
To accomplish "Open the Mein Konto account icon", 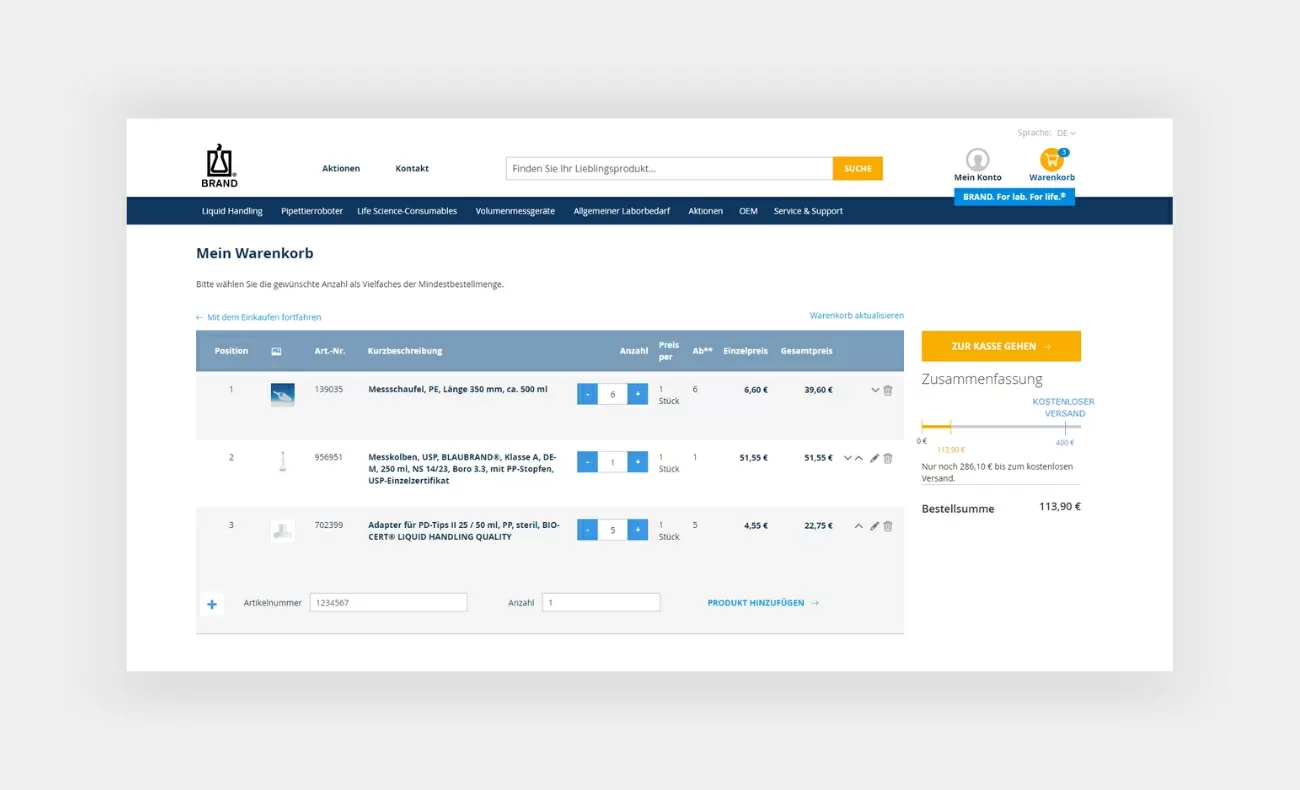I will click(x=977, y=161).
